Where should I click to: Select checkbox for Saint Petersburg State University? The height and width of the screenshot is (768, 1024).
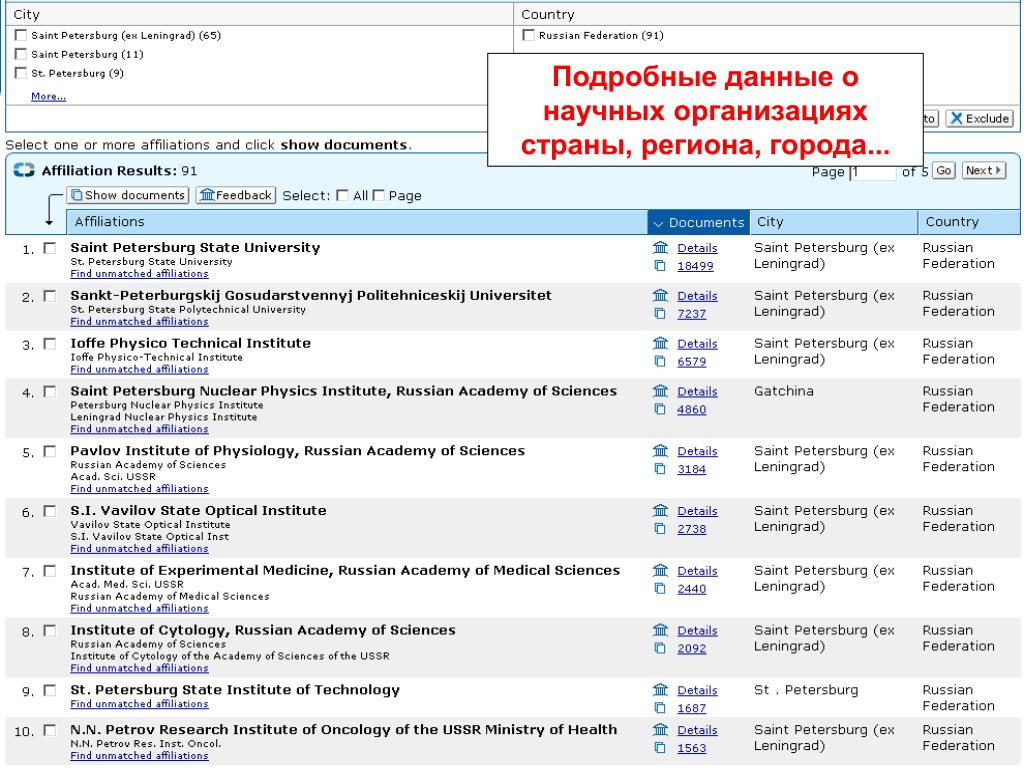point(50,248)
